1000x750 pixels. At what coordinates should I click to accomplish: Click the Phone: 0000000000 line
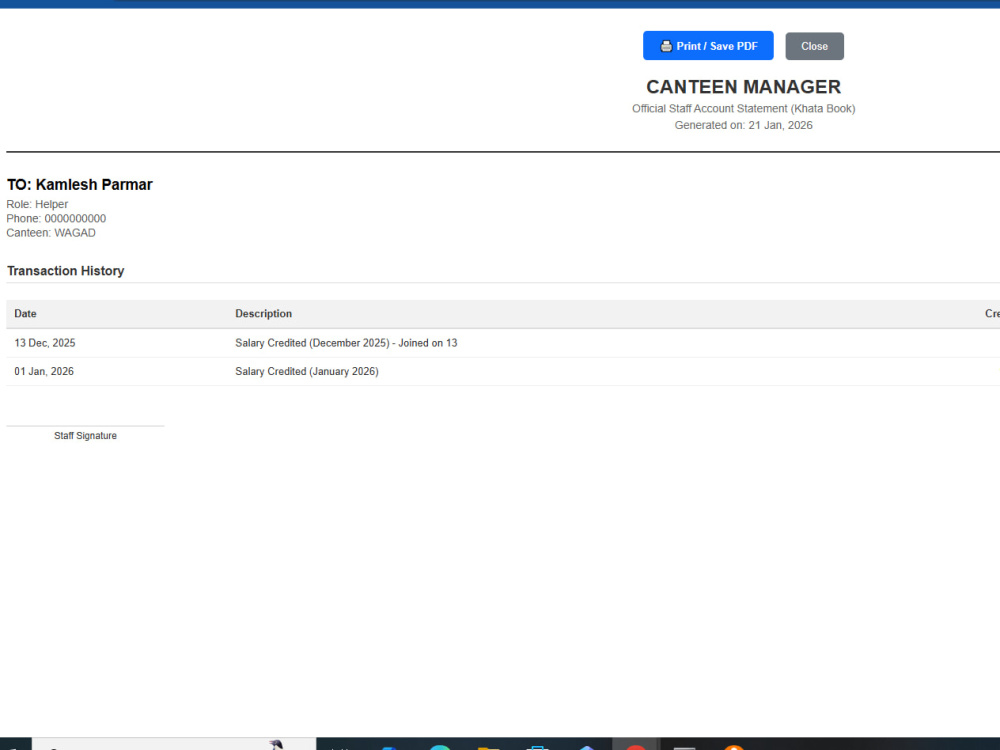pos(56,218)
